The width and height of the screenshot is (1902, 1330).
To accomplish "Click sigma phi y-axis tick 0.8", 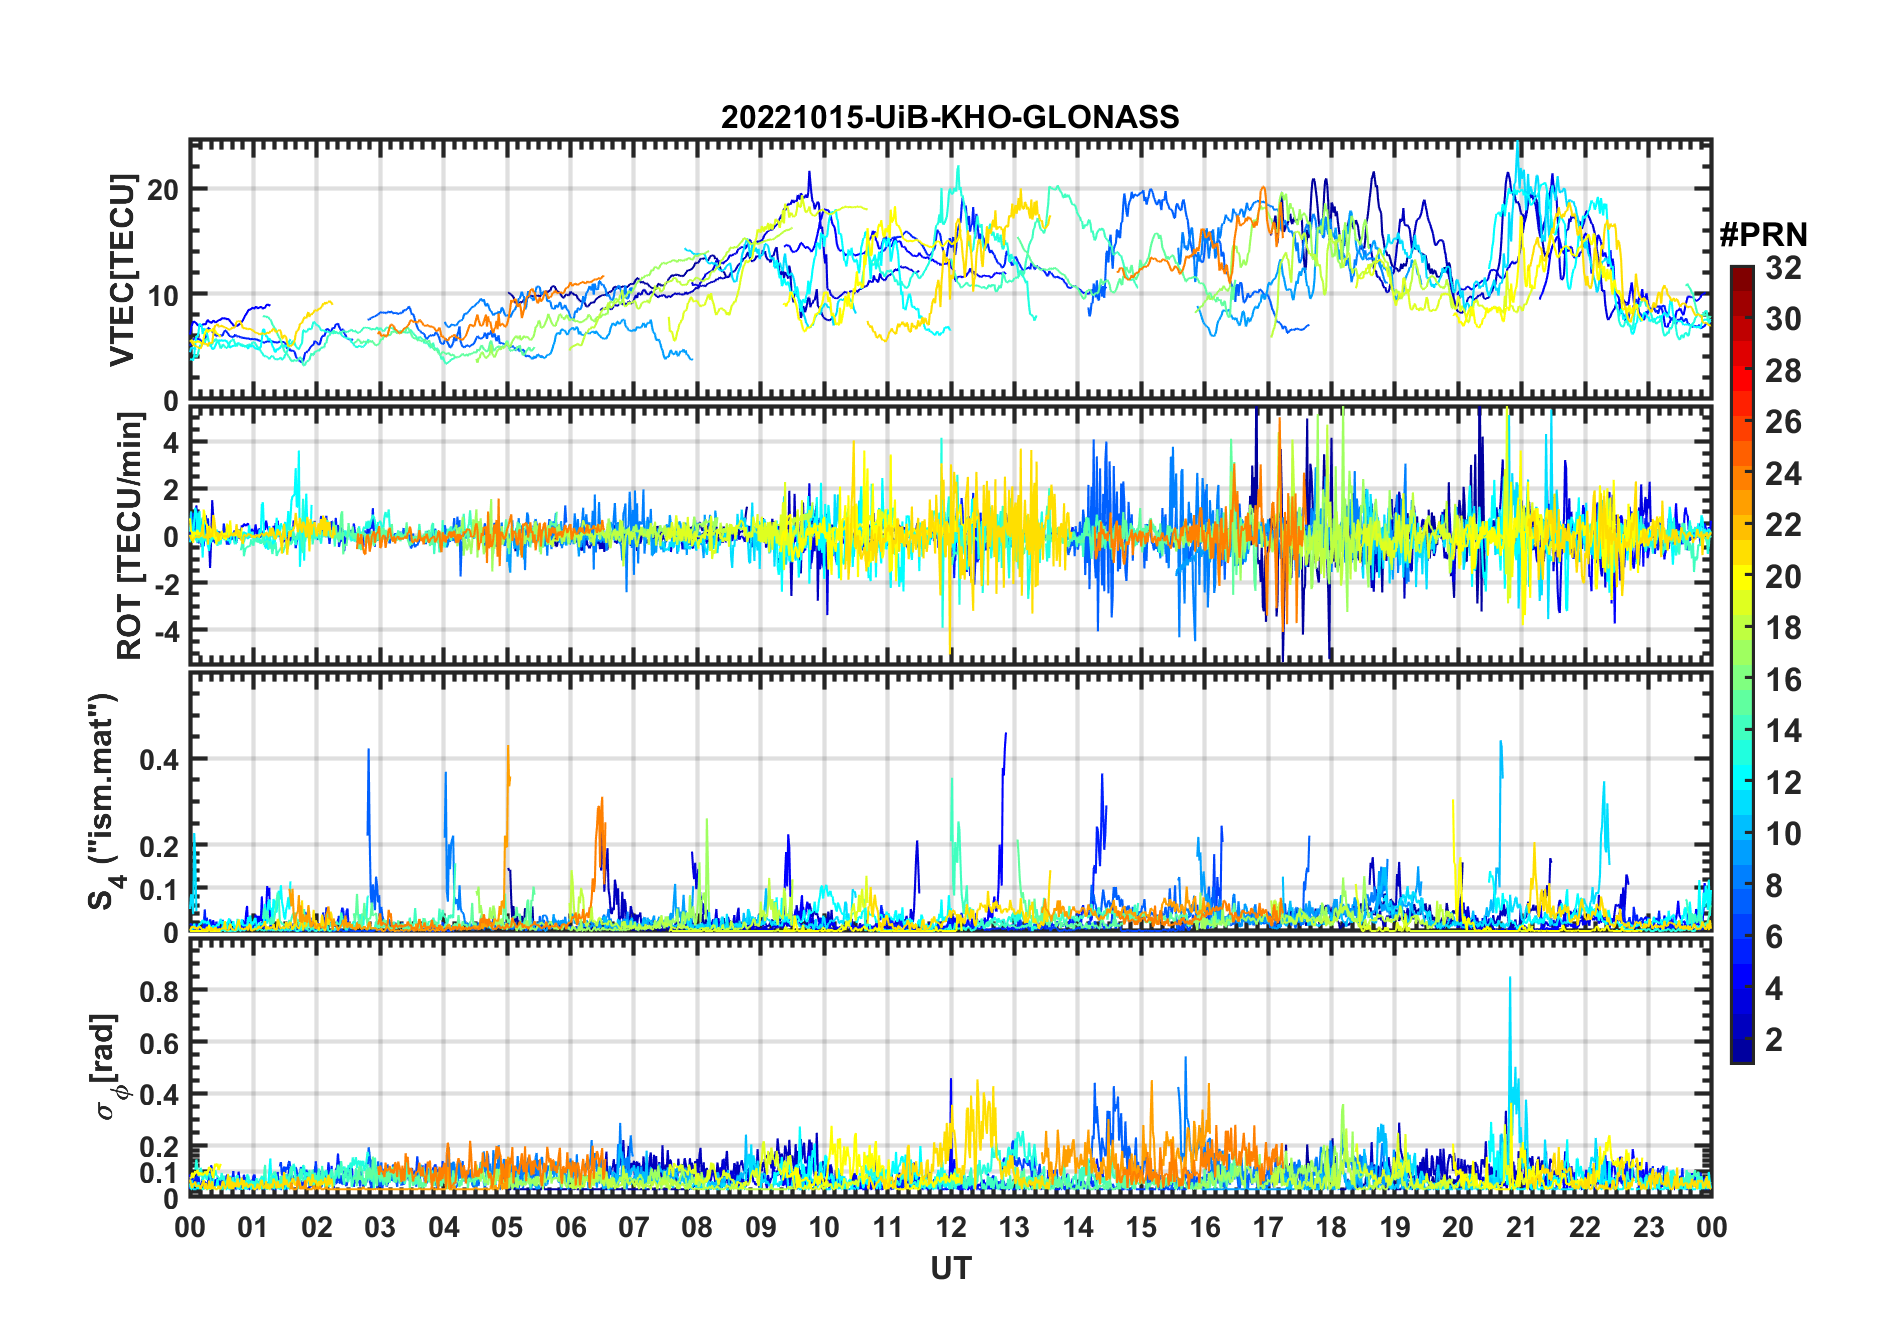I will (159, 991).
